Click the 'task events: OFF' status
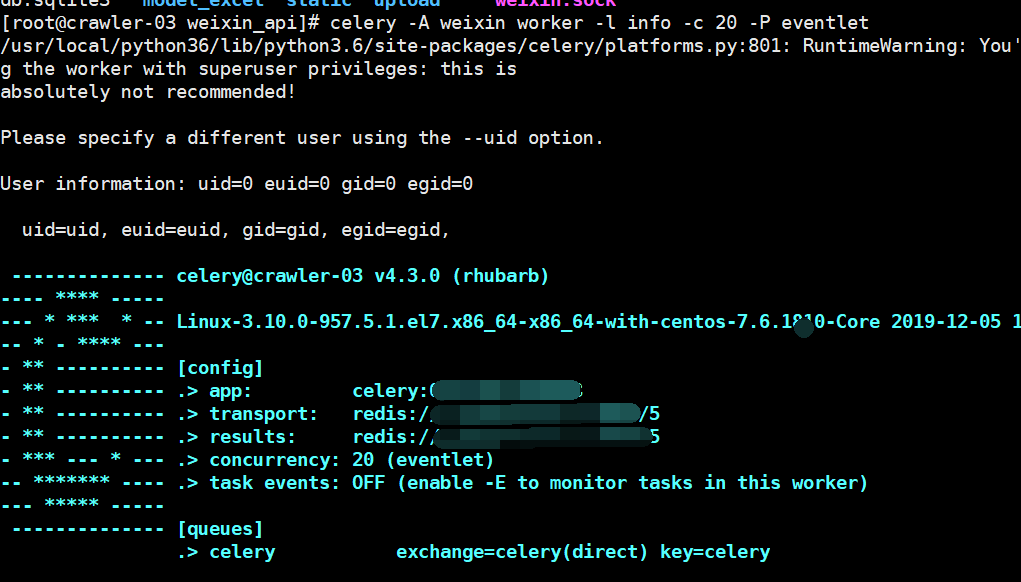1021x582 pixels. click(300, 482)
